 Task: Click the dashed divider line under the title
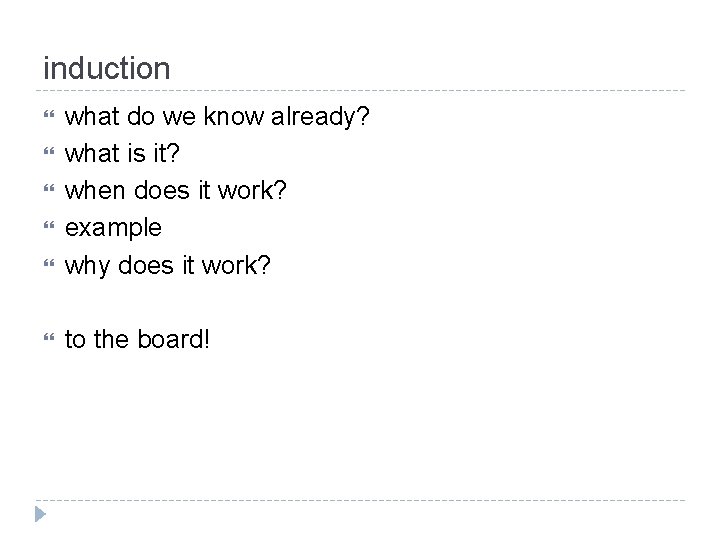pos(360,91)
